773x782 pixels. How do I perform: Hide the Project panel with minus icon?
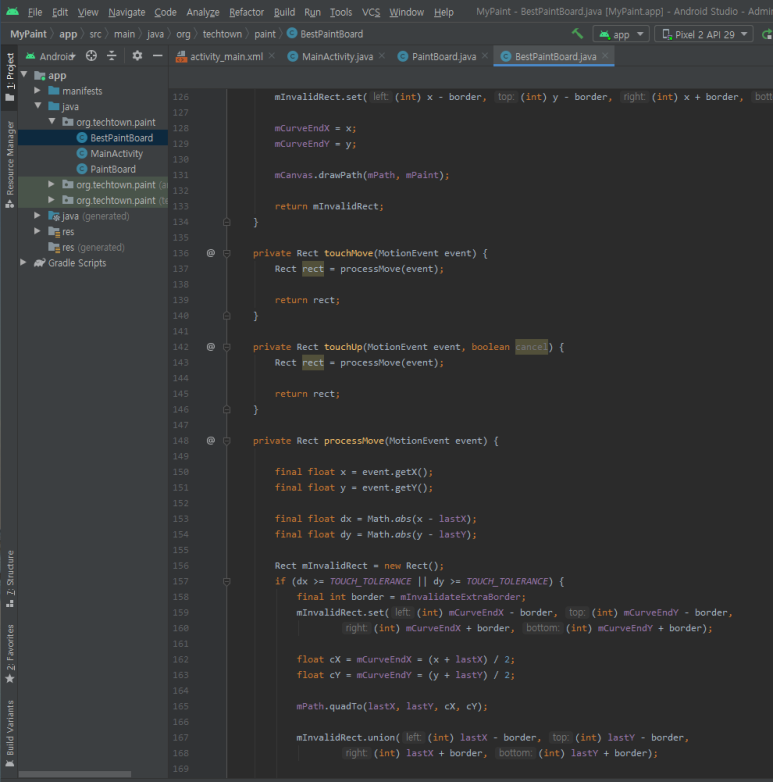pos(158,56)
